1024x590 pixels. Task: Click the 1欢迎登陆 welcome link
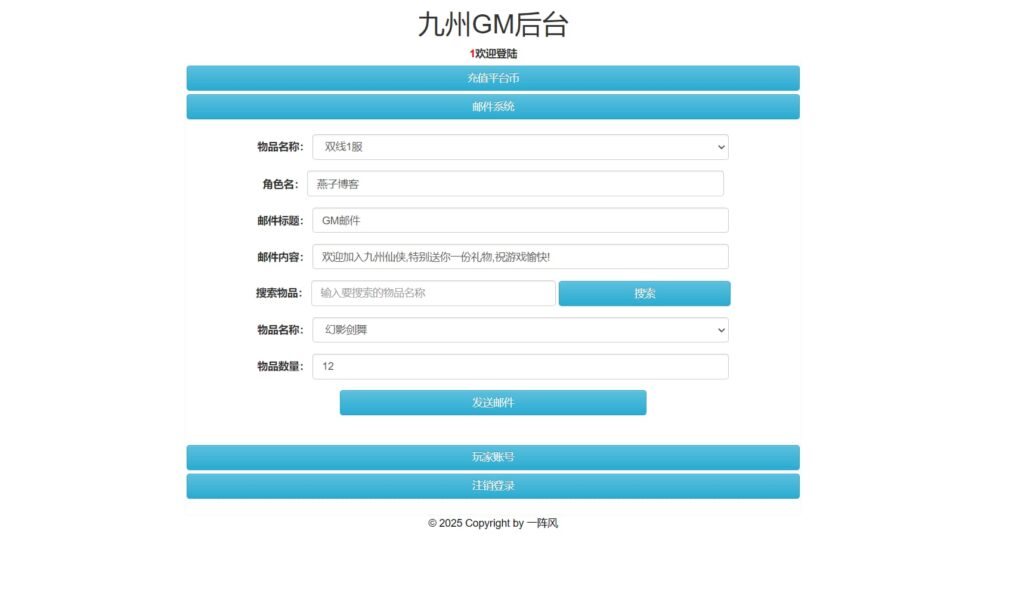tap(492, 54)
